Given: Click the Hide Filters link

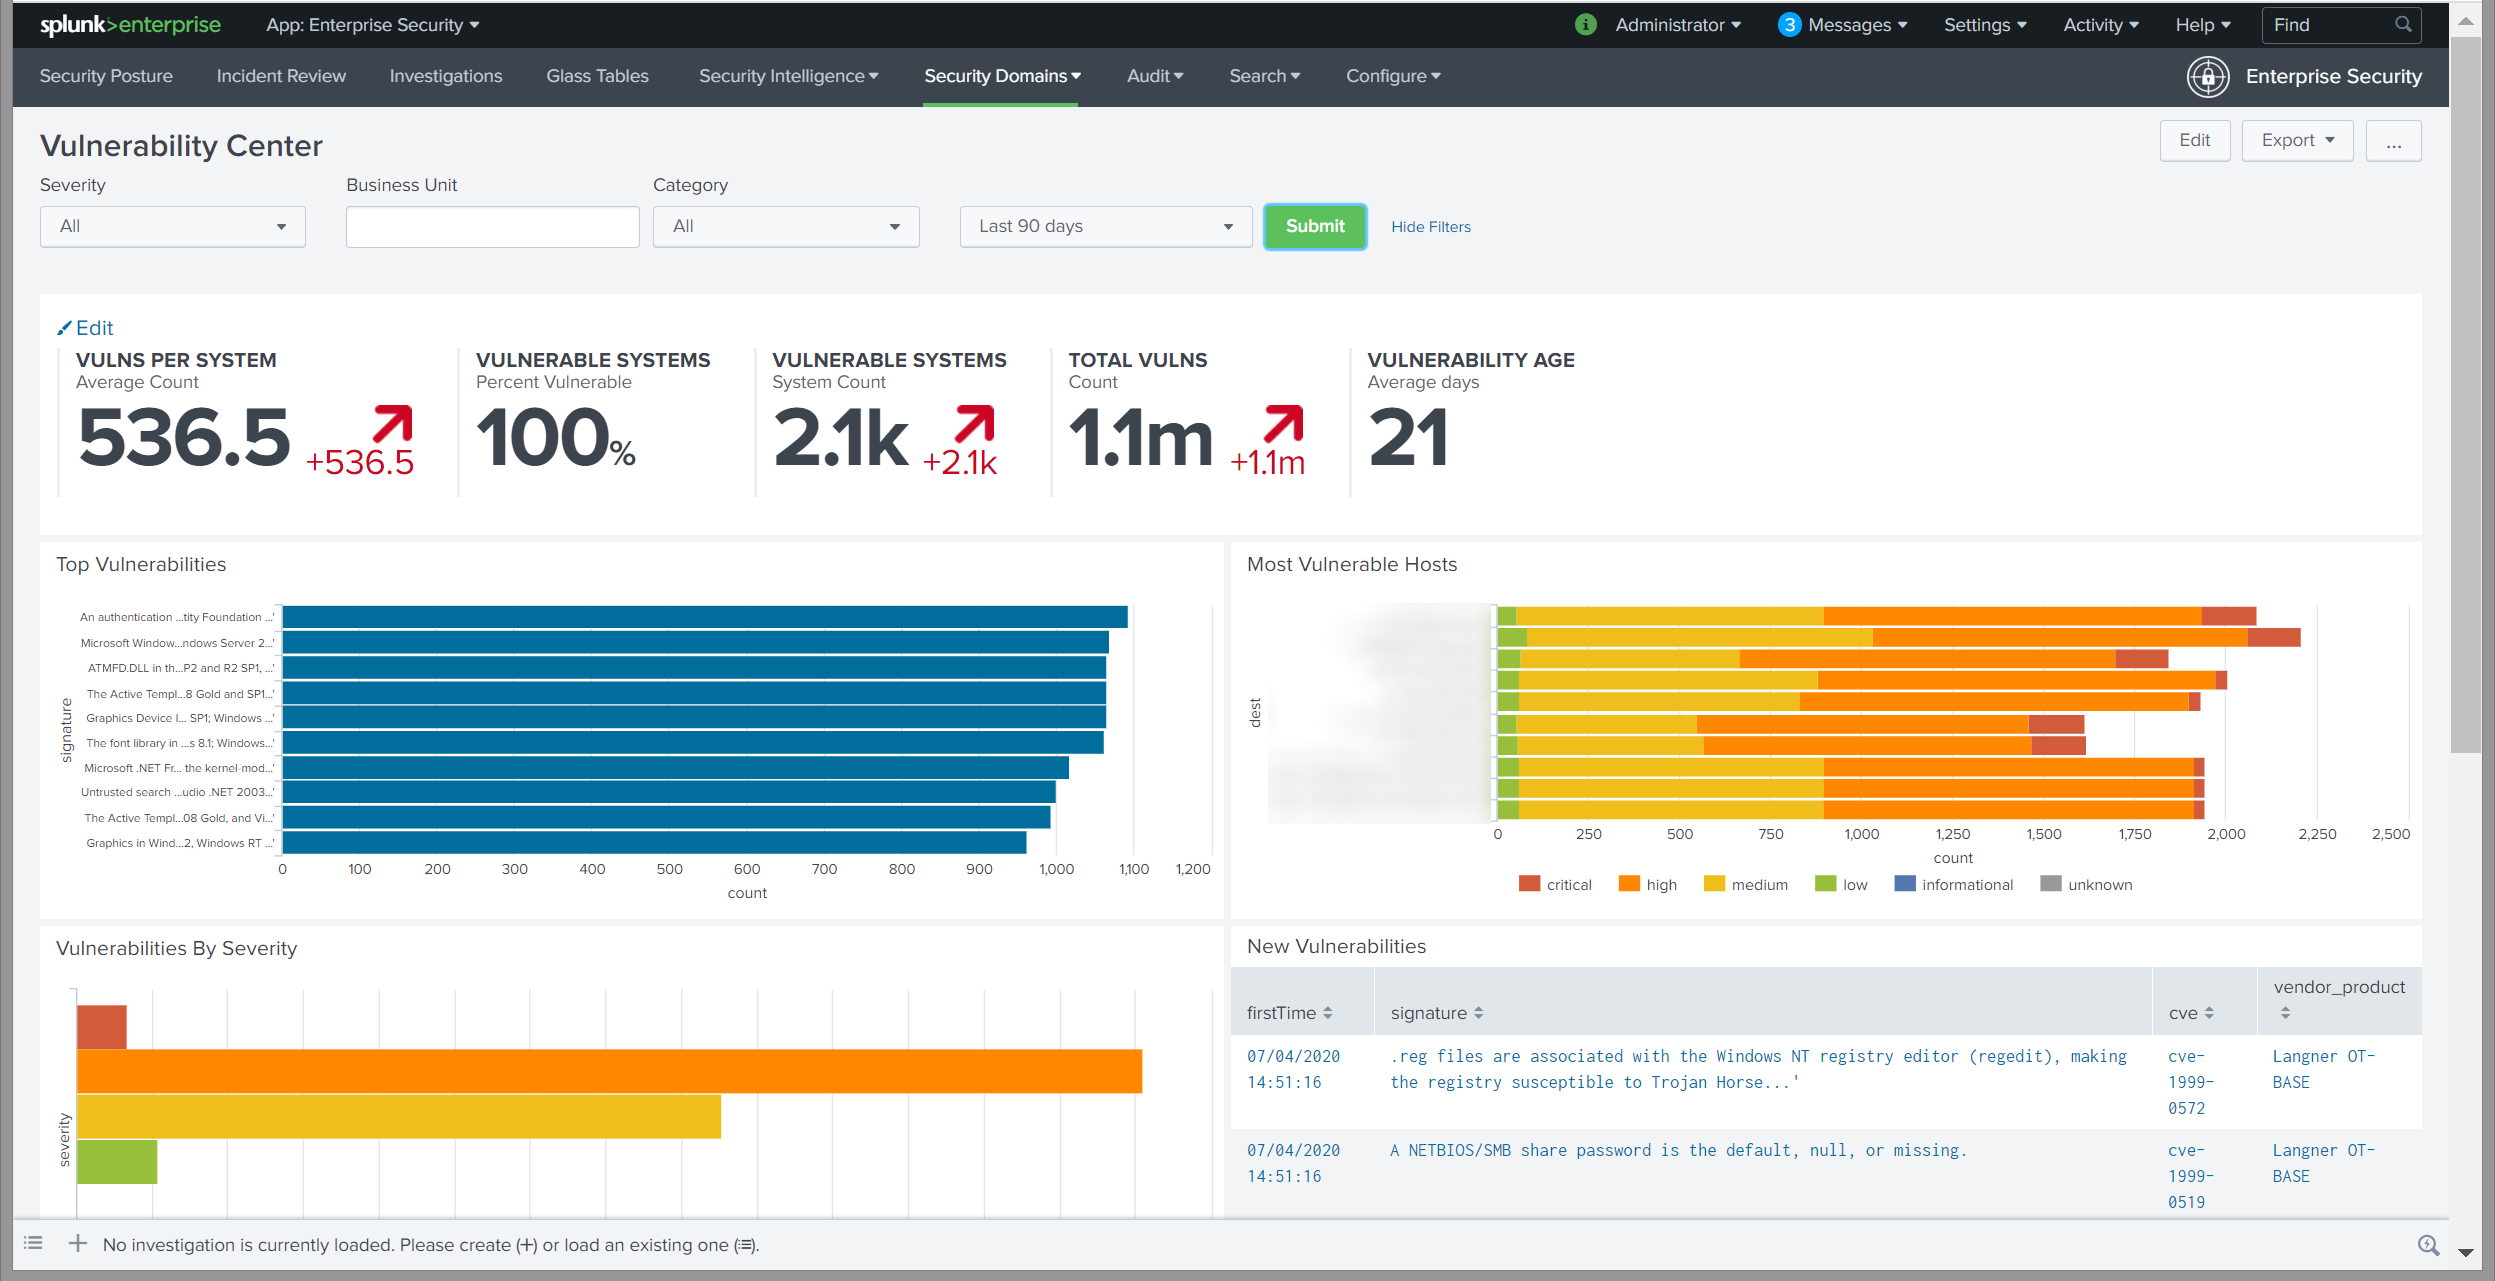Looking at the screenshot, I should 1431,227.
